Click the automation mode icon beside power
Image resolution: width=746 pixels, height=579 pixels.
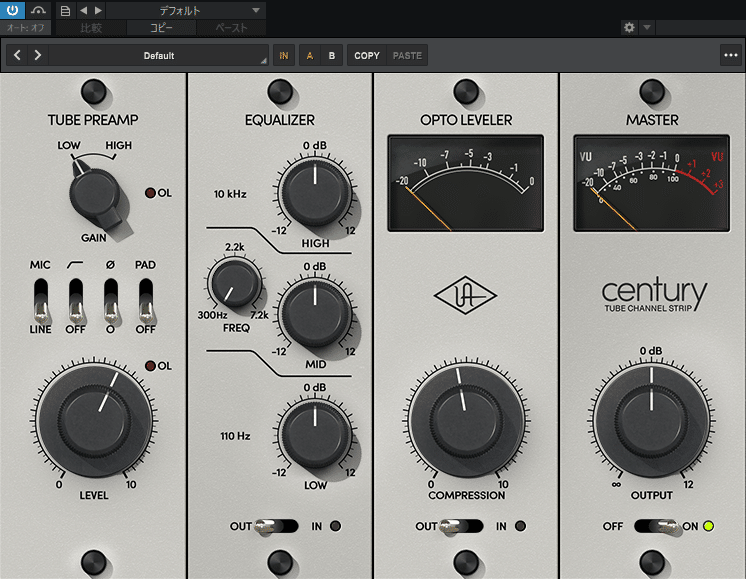pos(38,10)
